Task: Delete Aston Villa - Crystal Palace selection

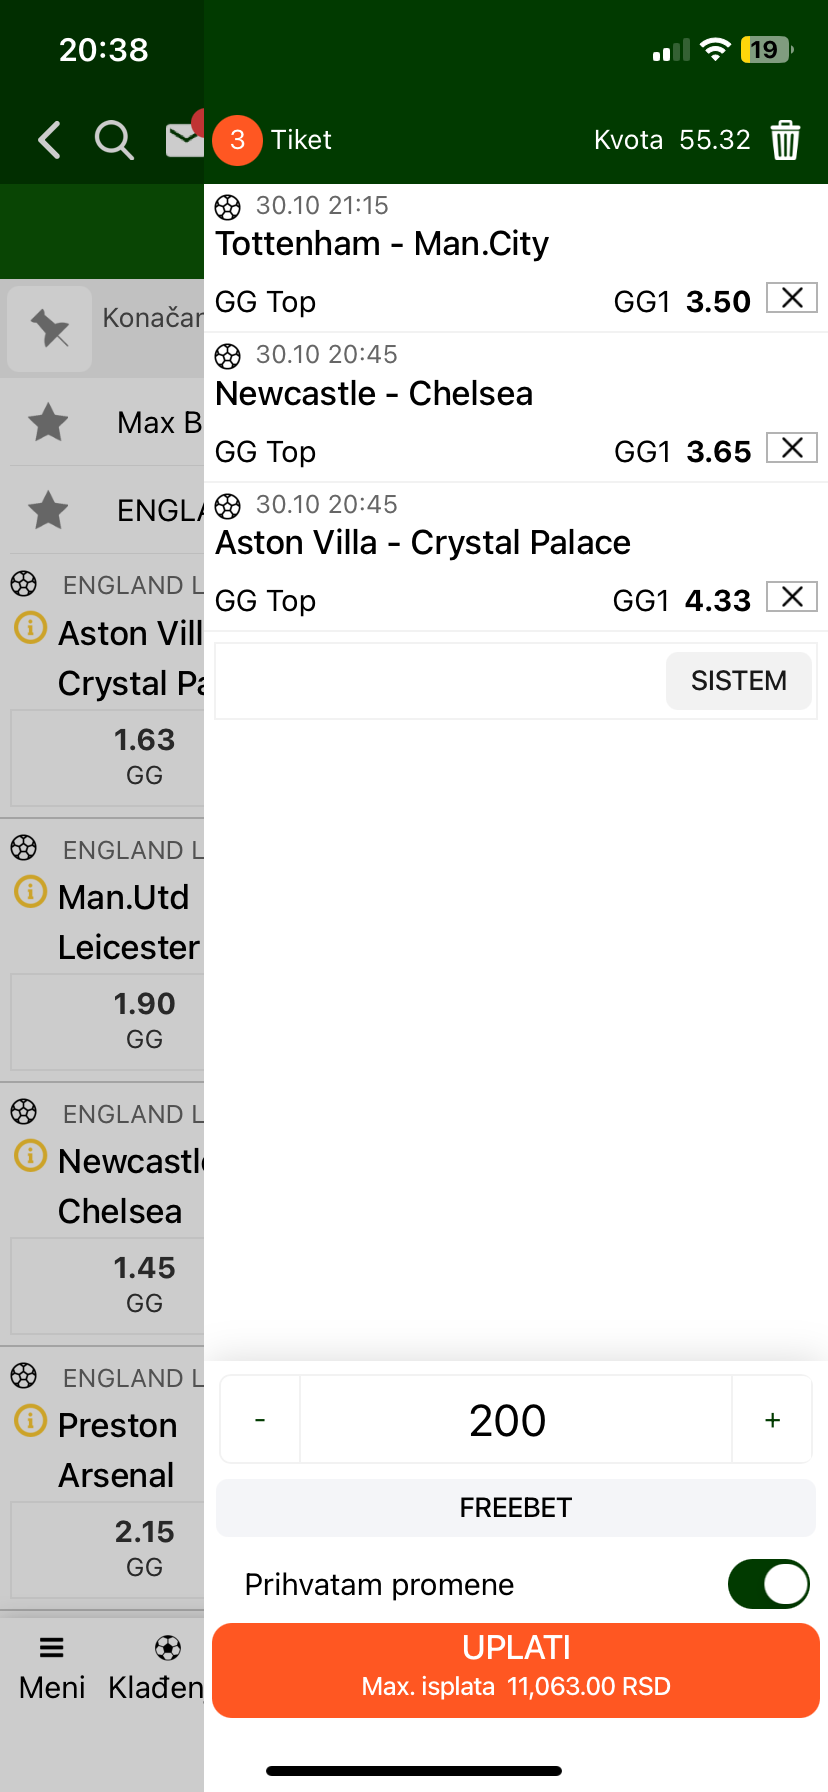Action: [x=792, y=597]
